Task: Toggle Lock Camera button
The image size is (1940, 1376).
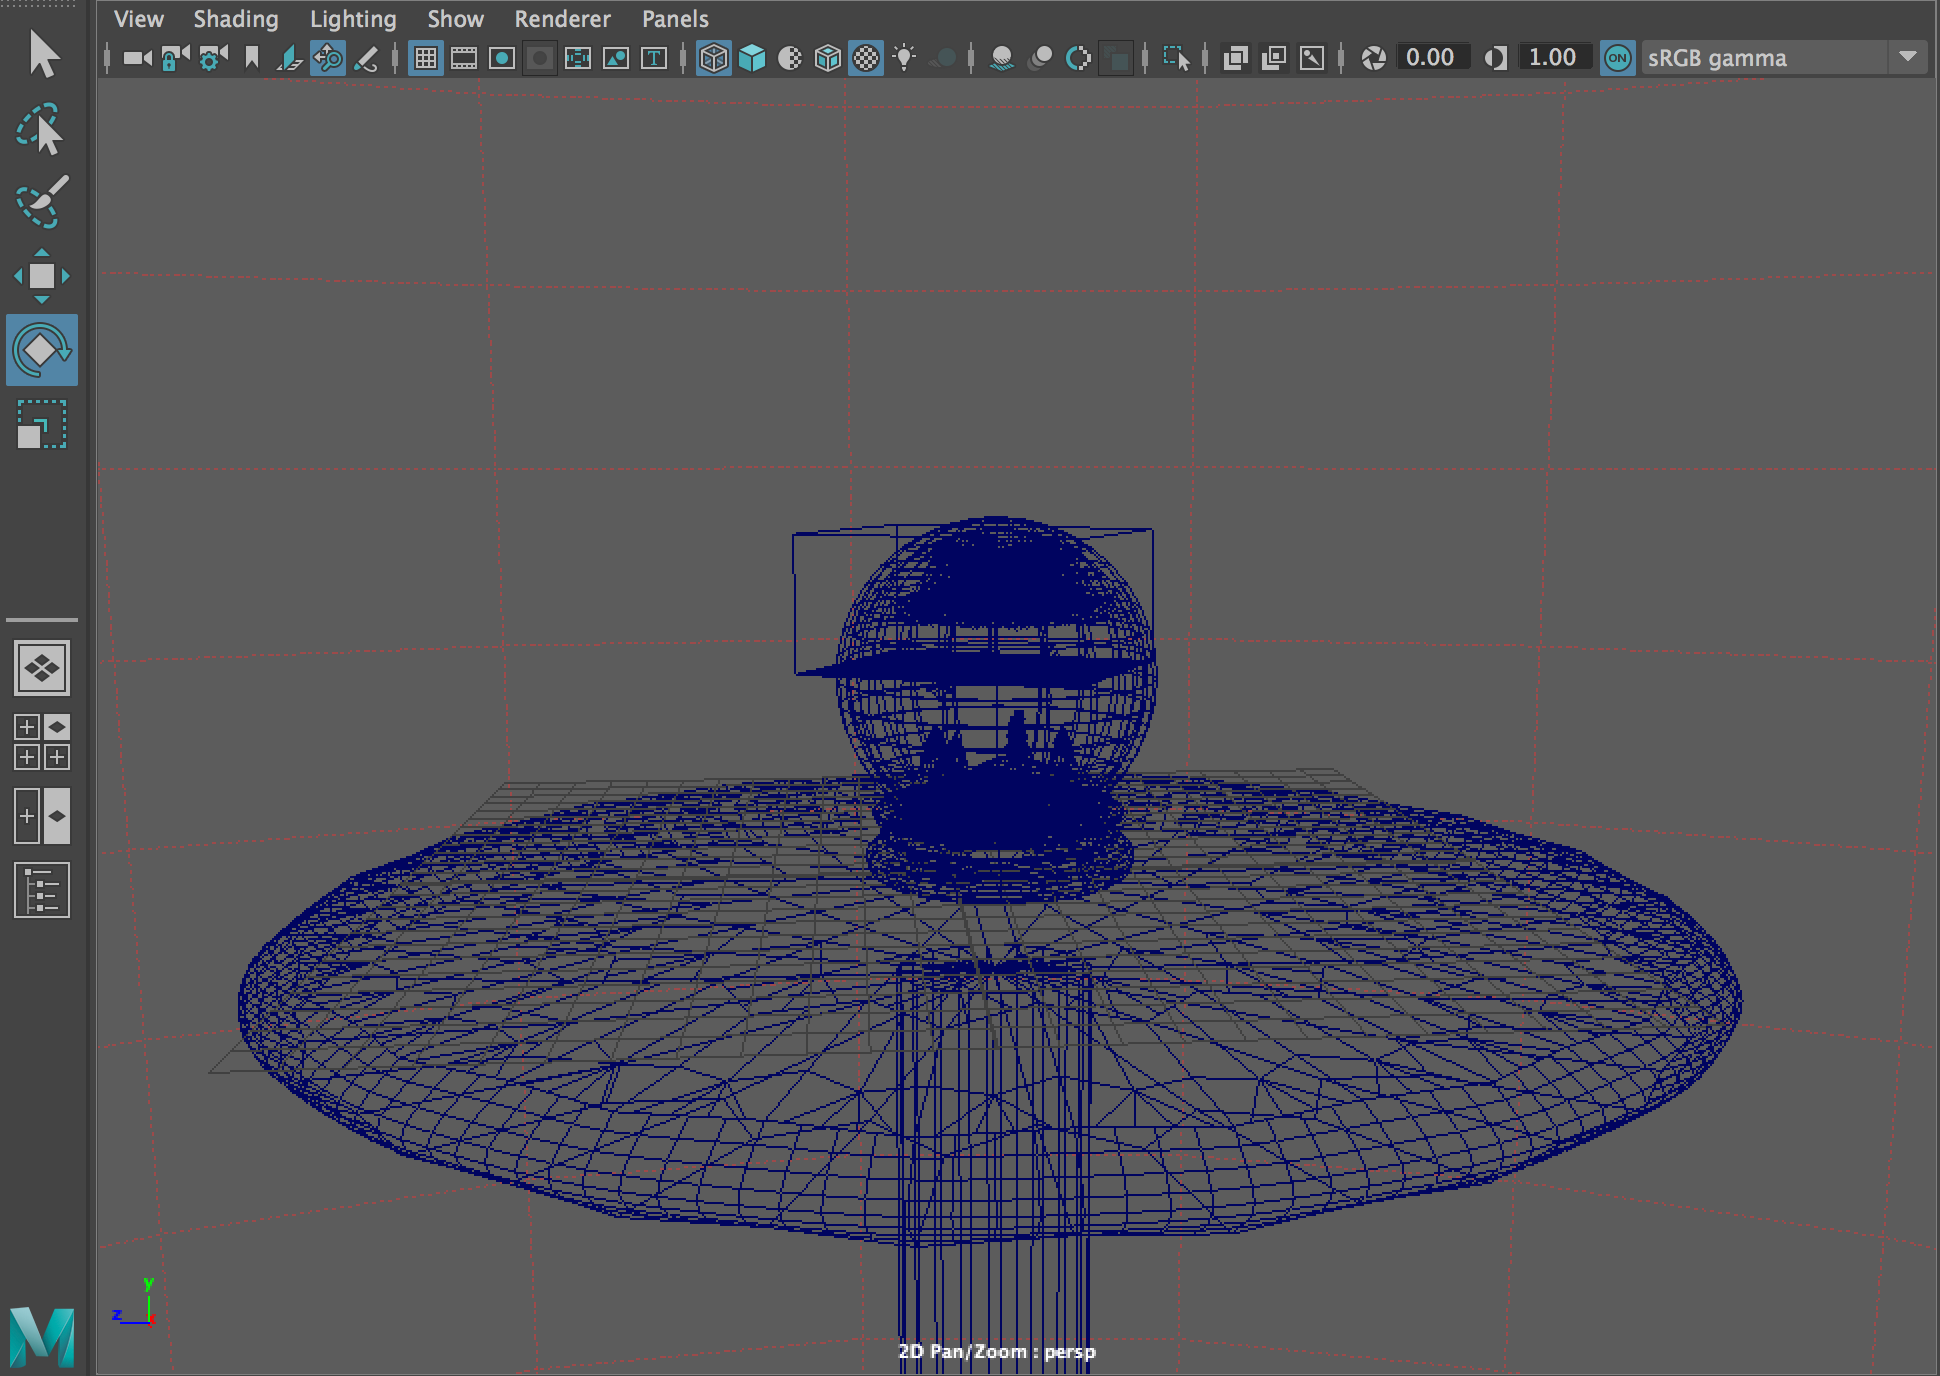Action: (x=175, y=58)
